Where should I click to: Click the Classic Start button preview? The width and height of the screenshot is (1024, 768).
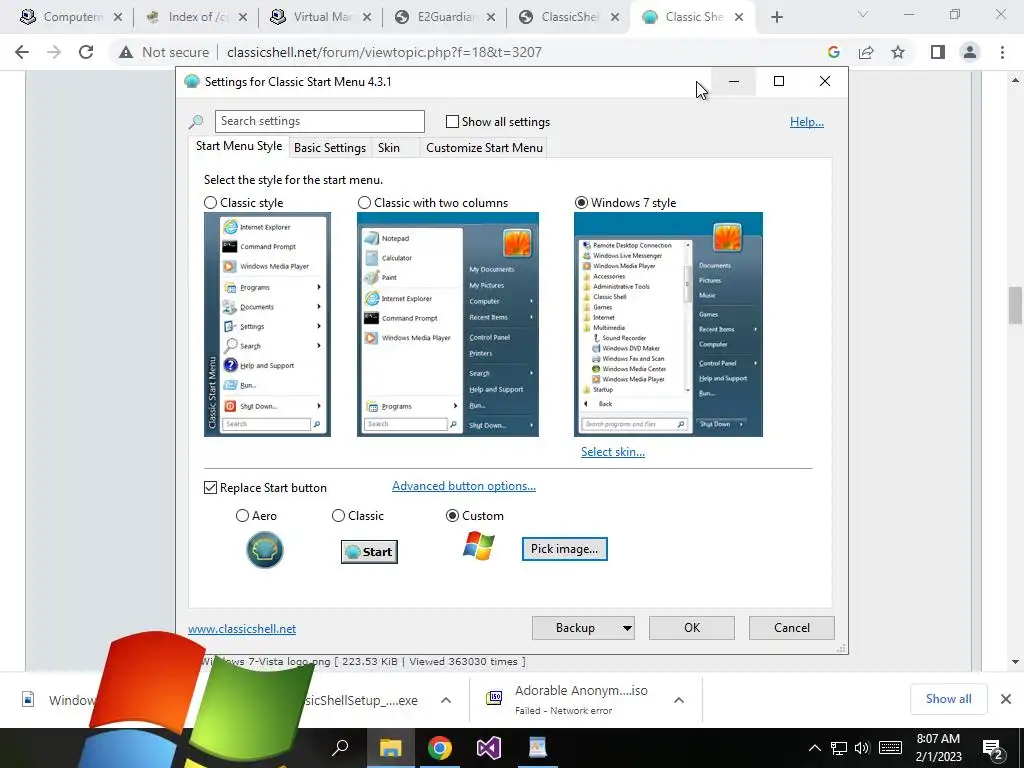click(370, 552)
